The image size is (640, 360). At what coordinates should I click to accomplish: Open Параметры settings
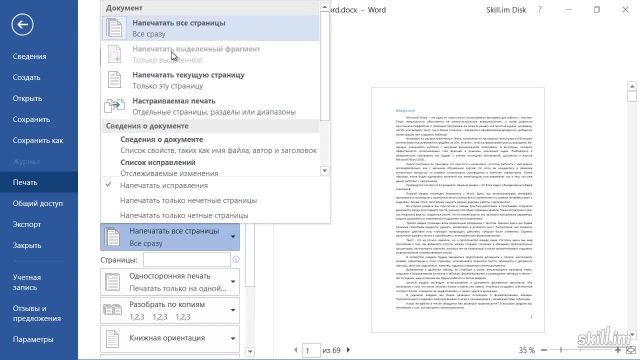pos(33,339)
